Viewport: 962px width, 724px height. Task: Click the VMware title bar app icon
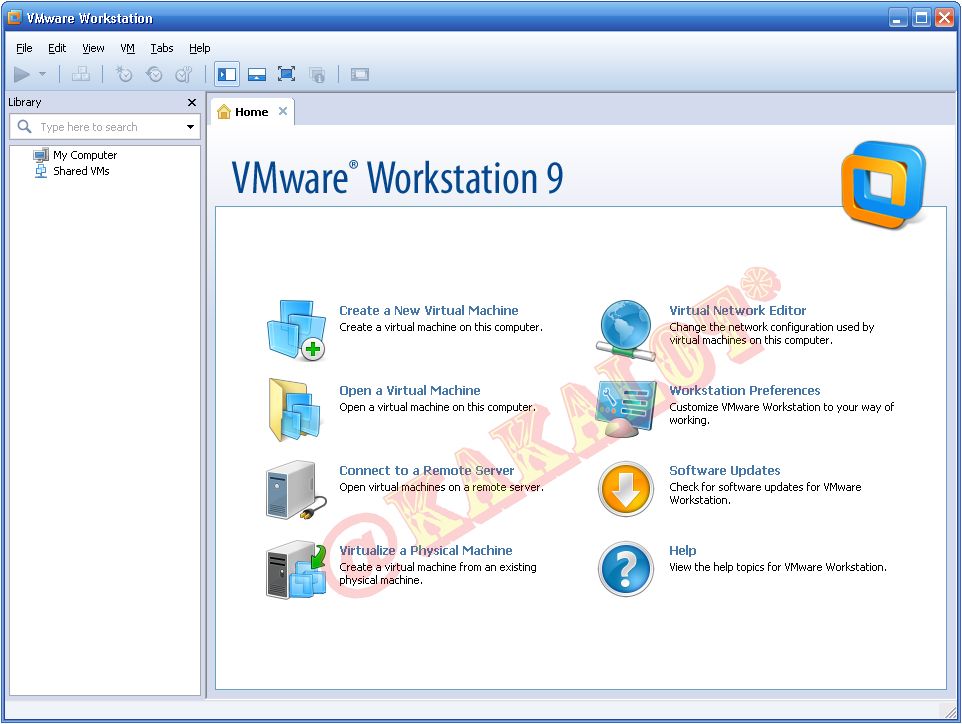(14, 17)
